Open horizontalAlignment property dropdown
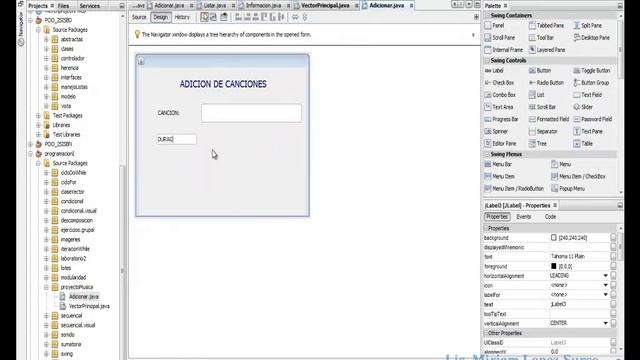 pos(606,276)
